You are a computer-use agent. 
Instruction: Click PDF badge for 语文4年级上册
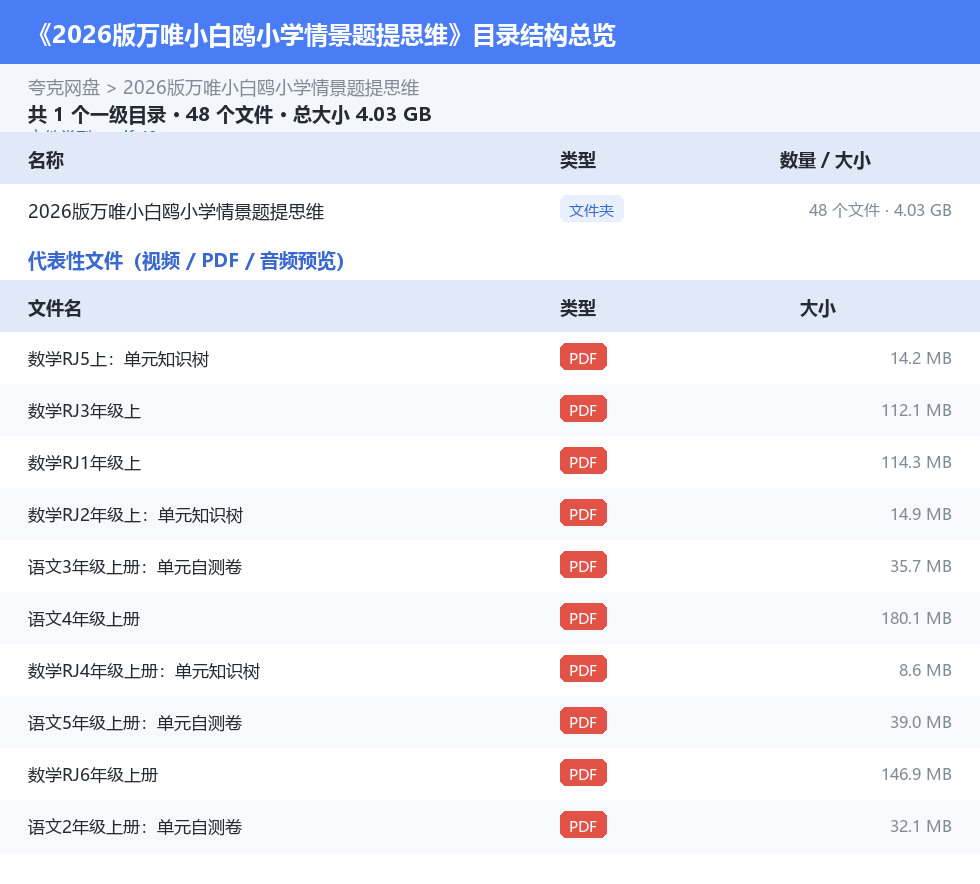pyautogui.click(x=583, y=617)
